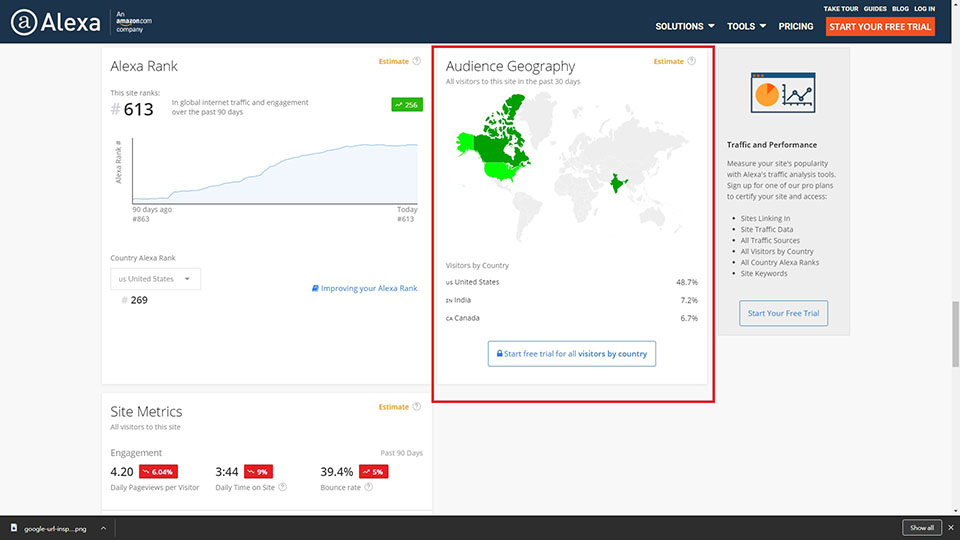Expand the Solutions menu
Viewport: 960px width, 540px height.
[684, 26]
